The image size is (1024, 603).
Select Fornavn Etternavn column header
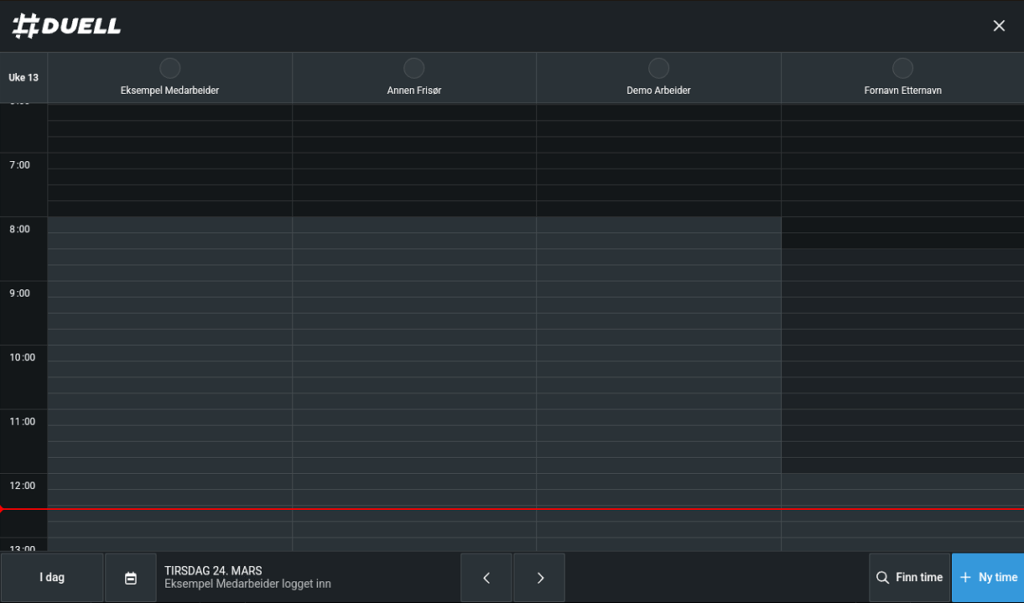(x=902, y=90)
